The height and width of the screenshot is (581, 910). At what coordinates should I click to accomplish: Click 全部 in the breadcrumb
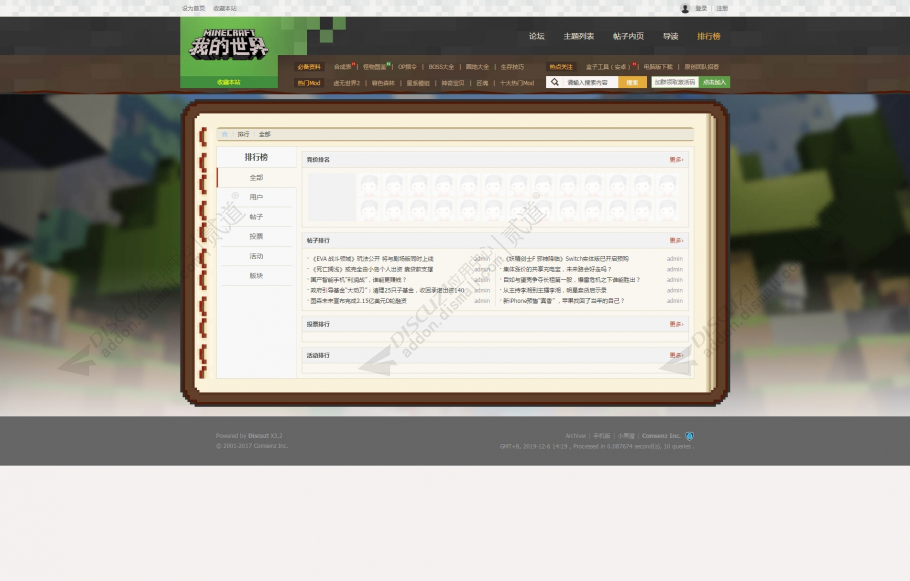tap(265, 134)
